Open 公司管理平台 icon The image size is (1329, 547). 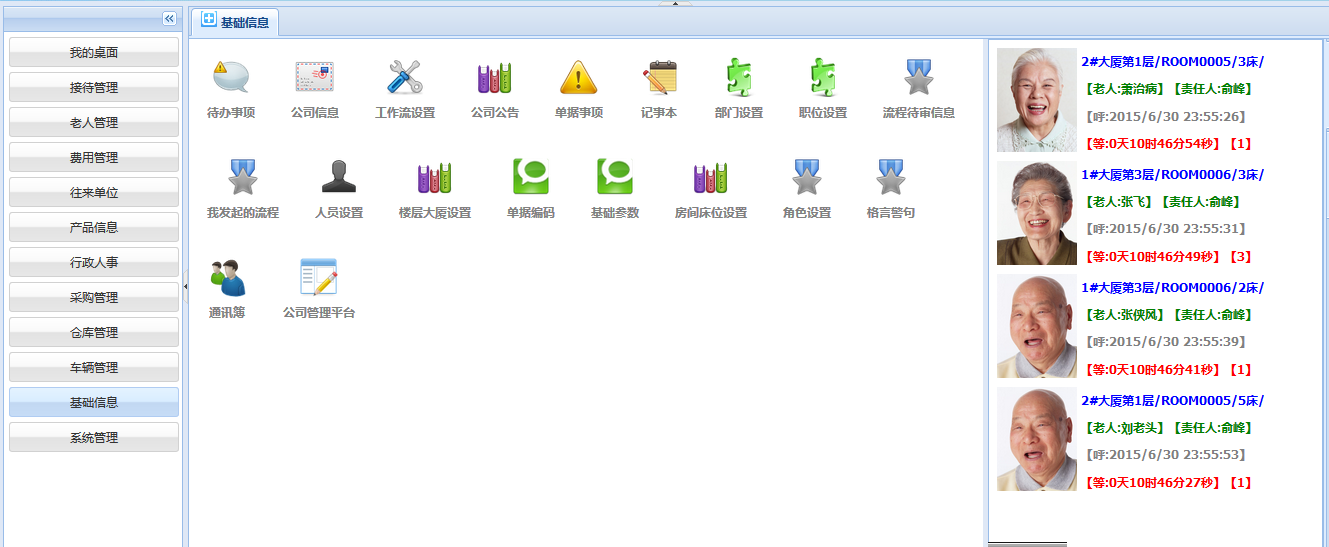[x=319, y=277]
